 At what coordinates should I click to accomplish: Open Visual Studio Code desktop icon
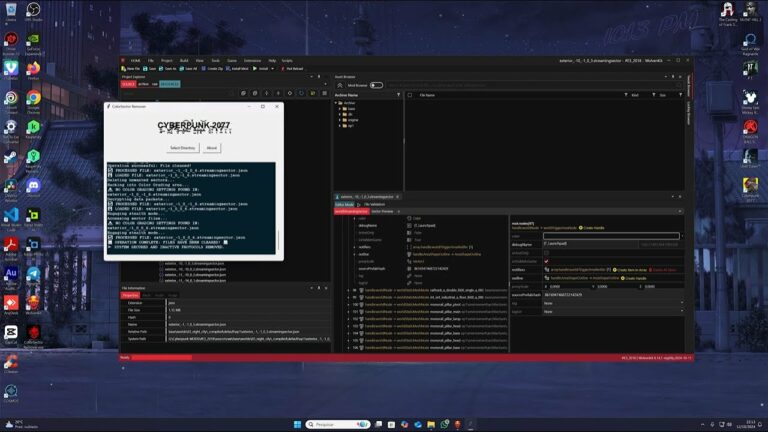[11, 218]
